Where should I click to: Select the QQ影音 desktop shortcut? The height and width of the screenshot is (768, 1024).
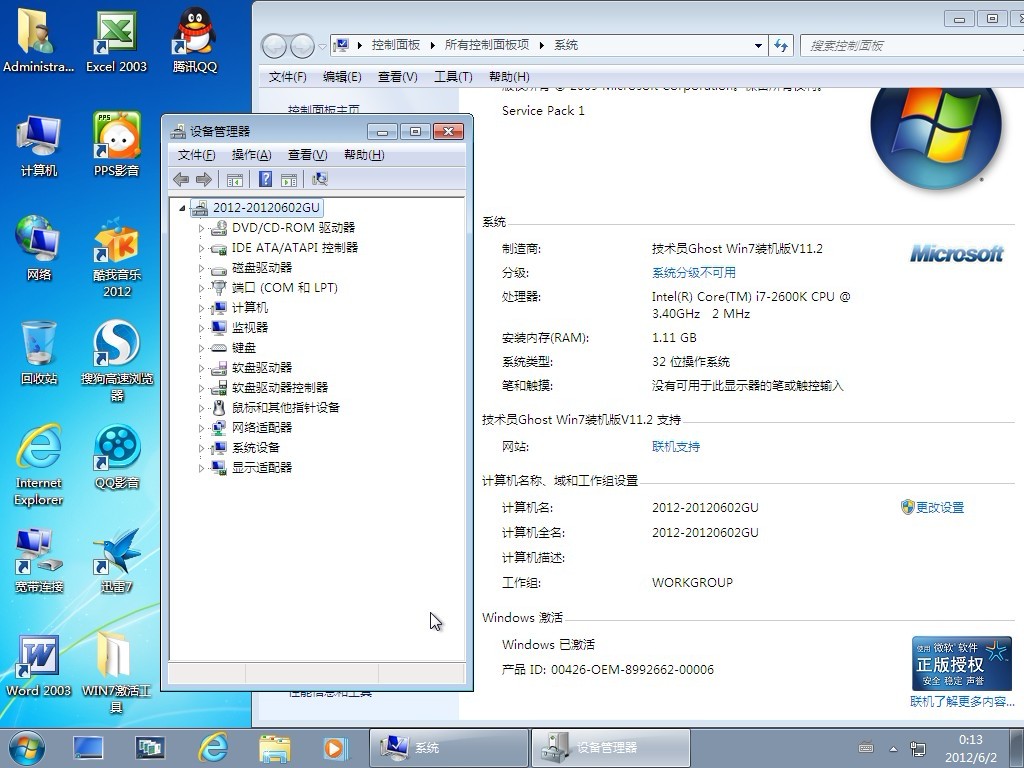[x=116, y=457]
